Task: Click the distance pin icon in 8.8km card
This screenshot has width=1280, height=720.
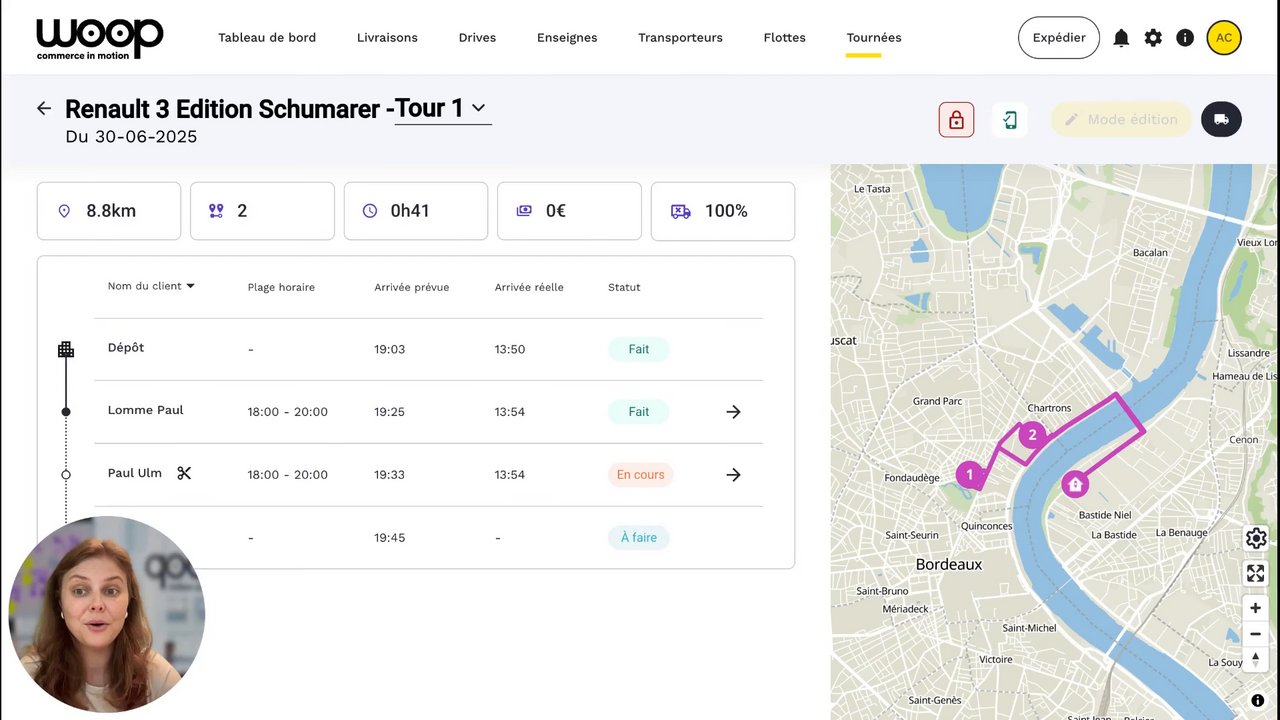Action: pos(64,211)
